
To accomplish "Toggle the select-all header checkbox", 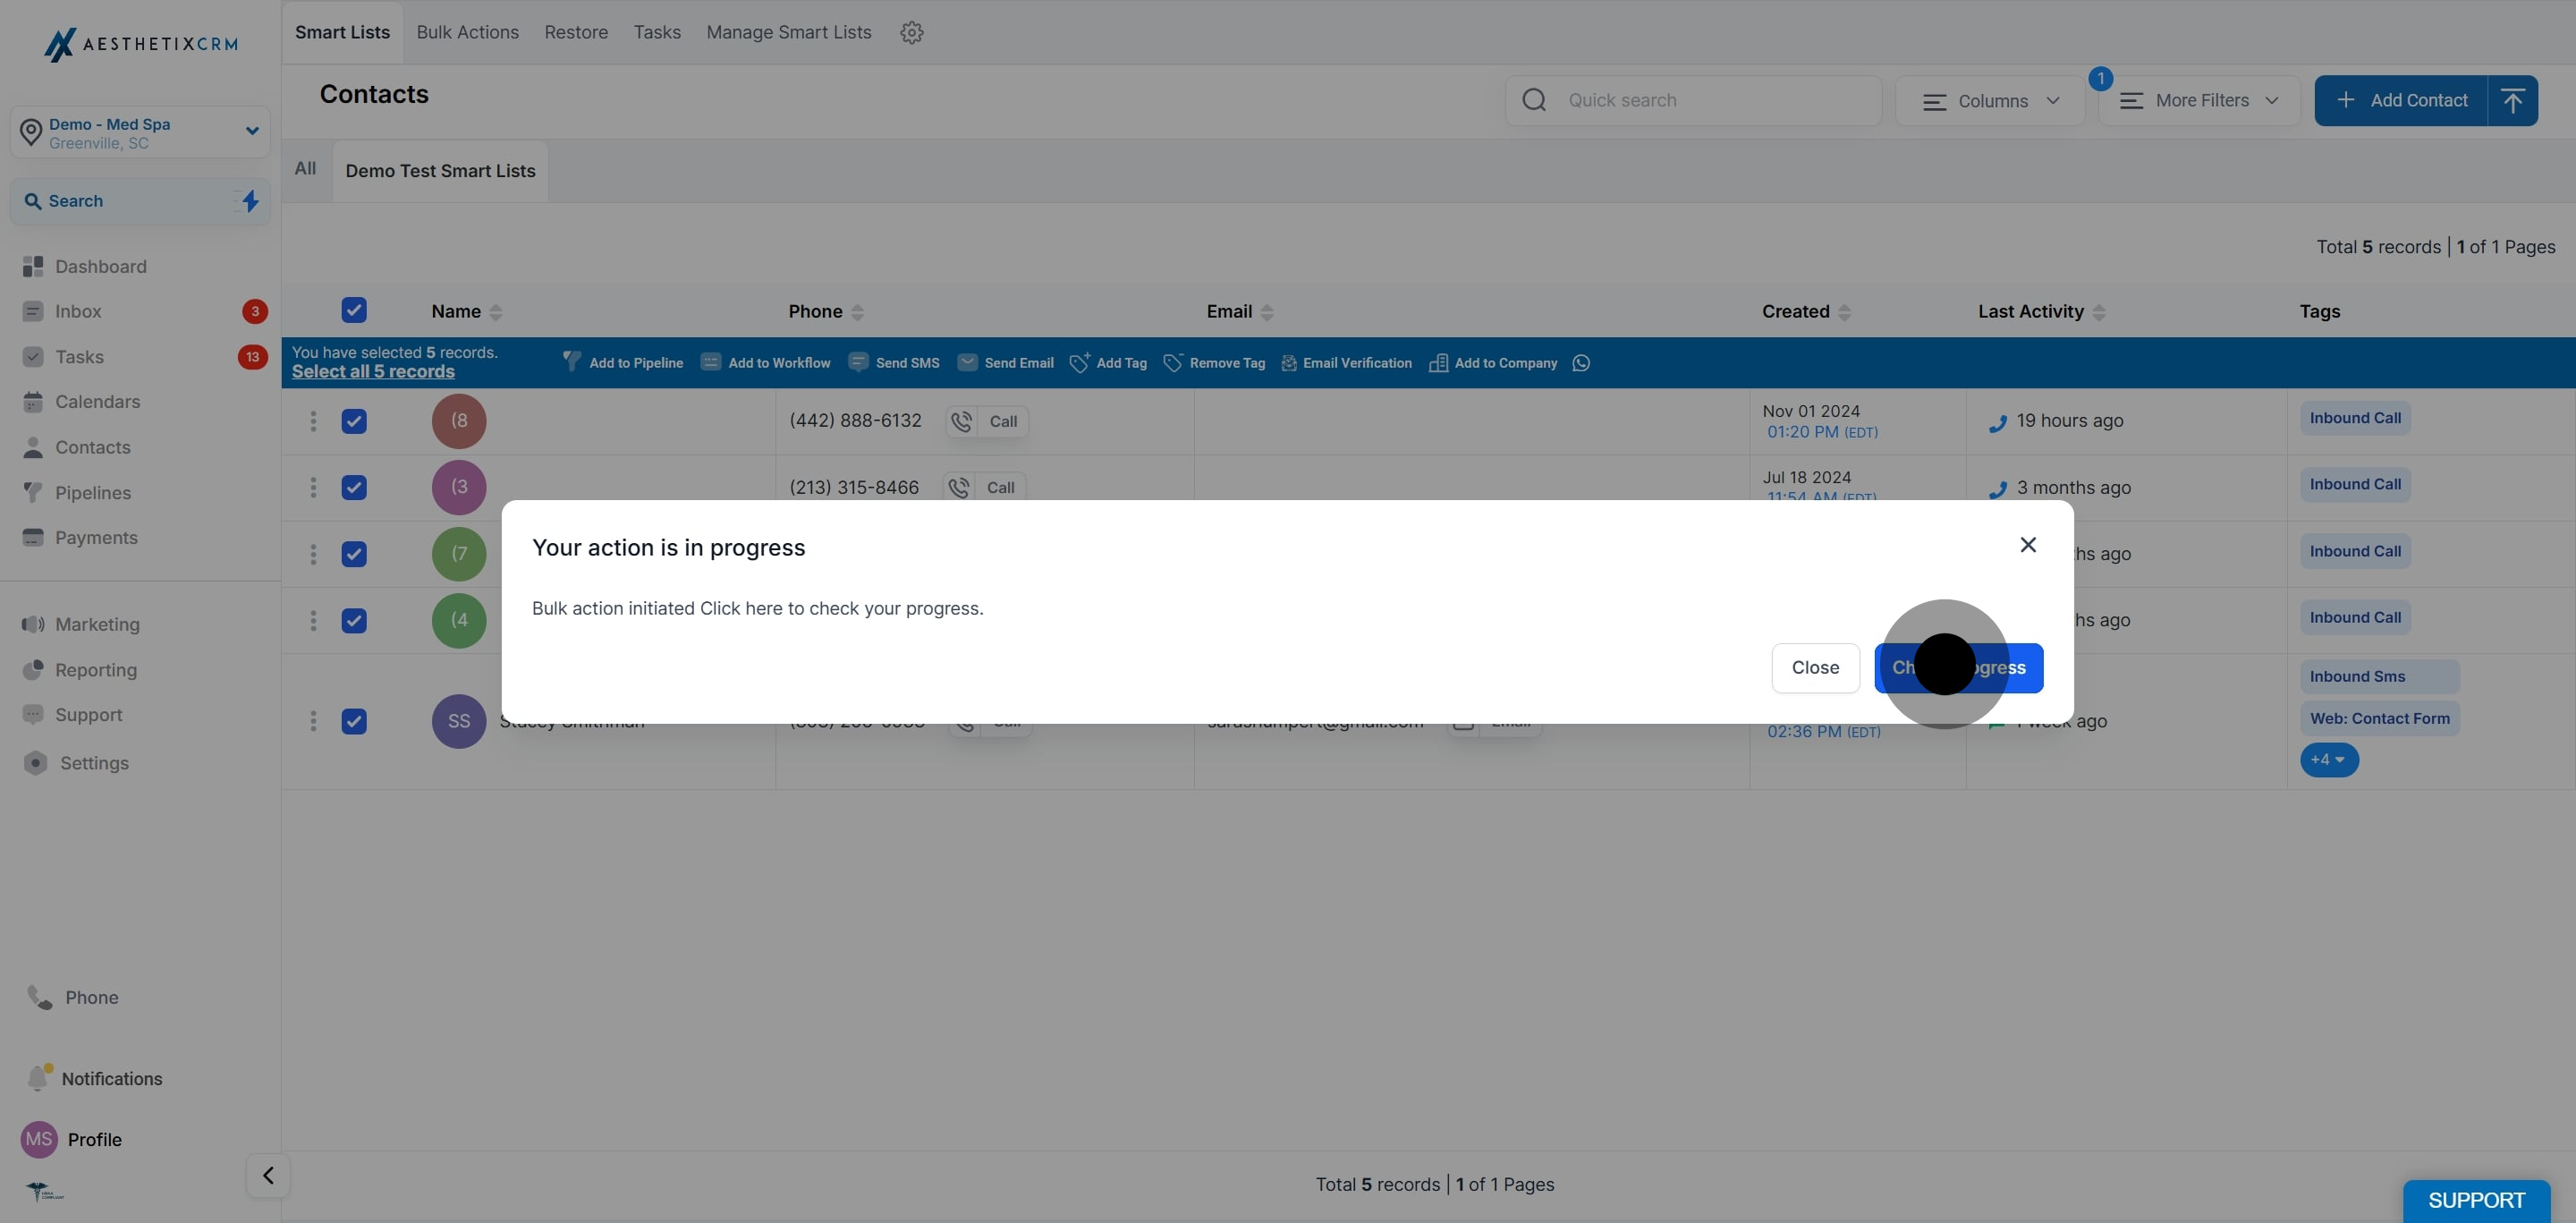I will [x=354, y=310].
